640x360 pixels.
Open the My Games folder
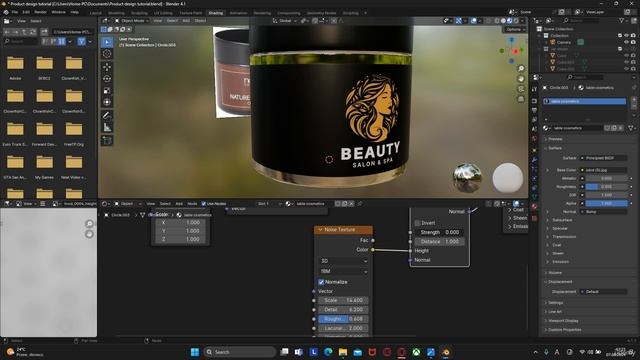point(44,167)
